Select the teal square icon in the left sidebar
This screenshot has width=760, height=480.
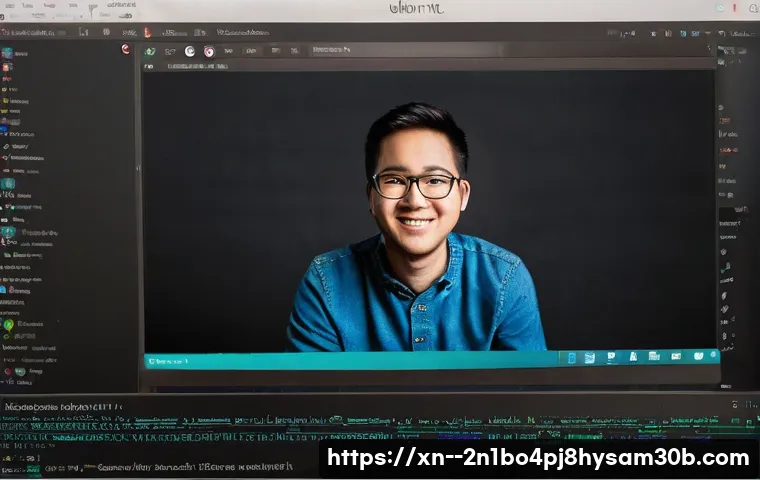8,184
